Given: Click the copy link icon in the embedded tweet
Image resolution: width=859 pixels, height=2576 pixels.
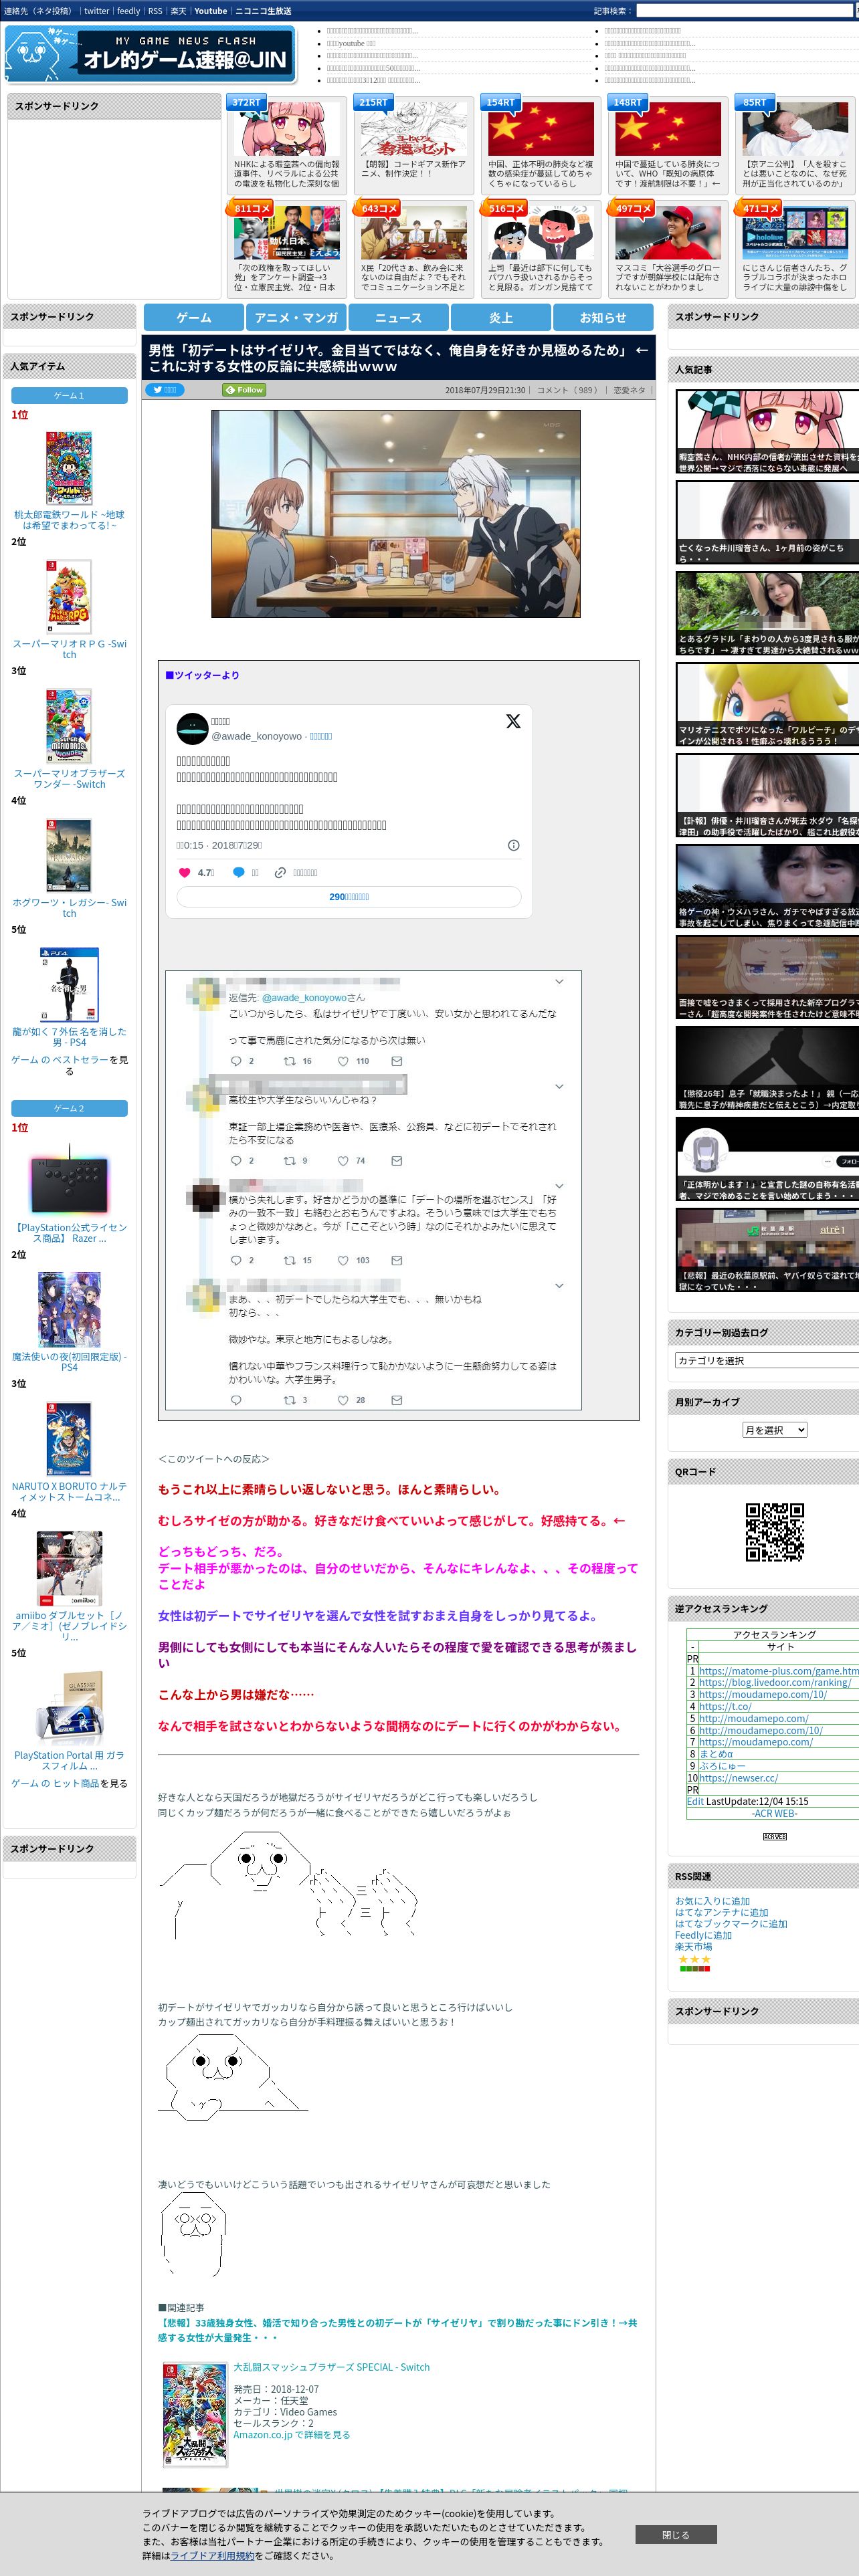Looking at the screenshot, I should 281,872.
